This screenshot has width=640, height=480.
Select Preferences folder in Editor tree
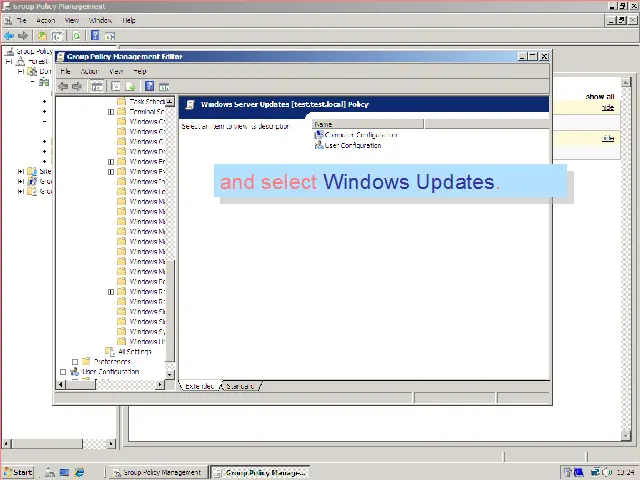point(106,362)
